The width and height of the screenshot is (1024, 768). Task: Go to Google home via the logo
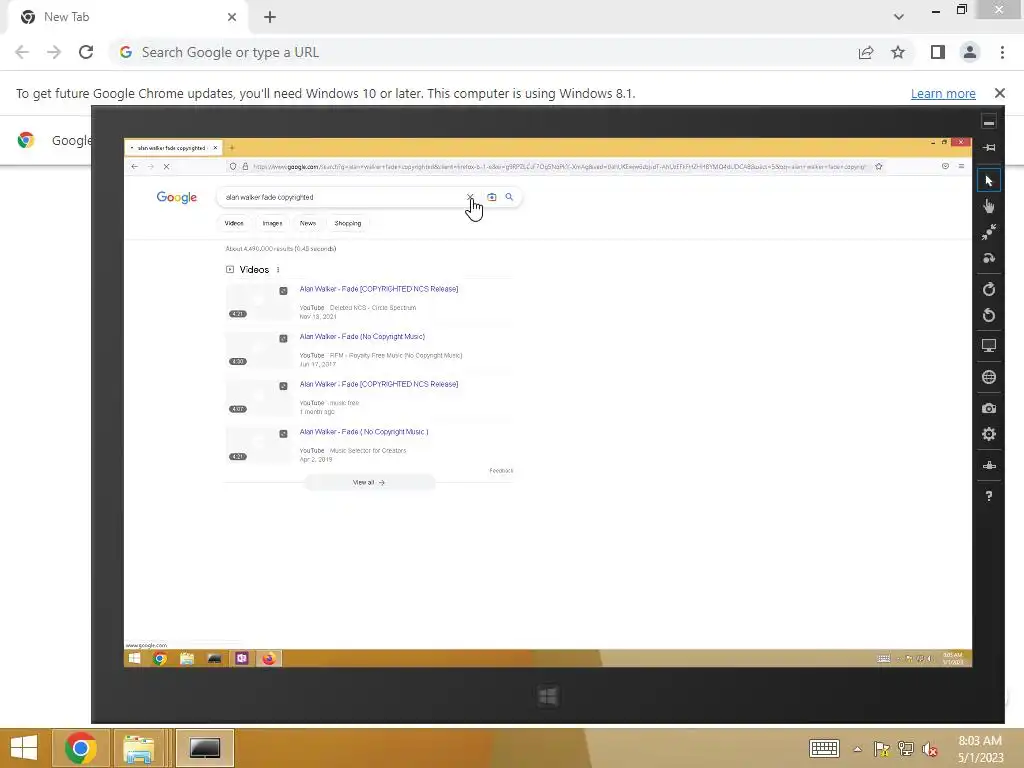click(x=176, y=197)
